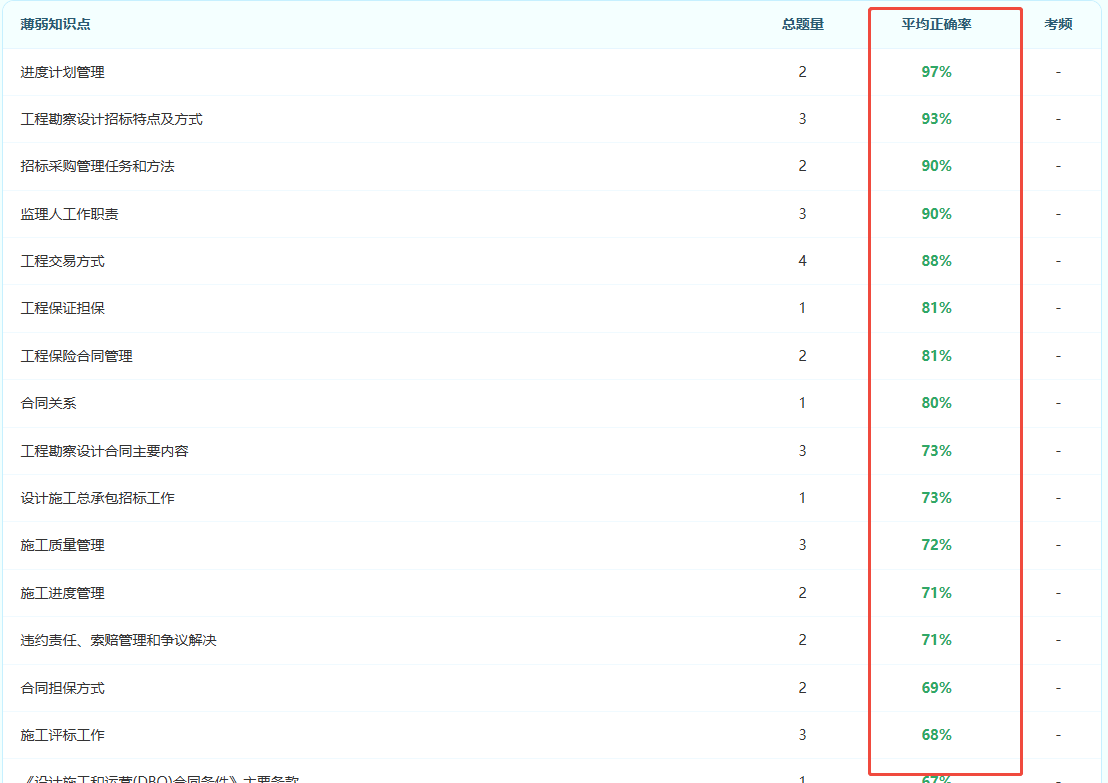Click the 考频 column header

point(1058,24)
